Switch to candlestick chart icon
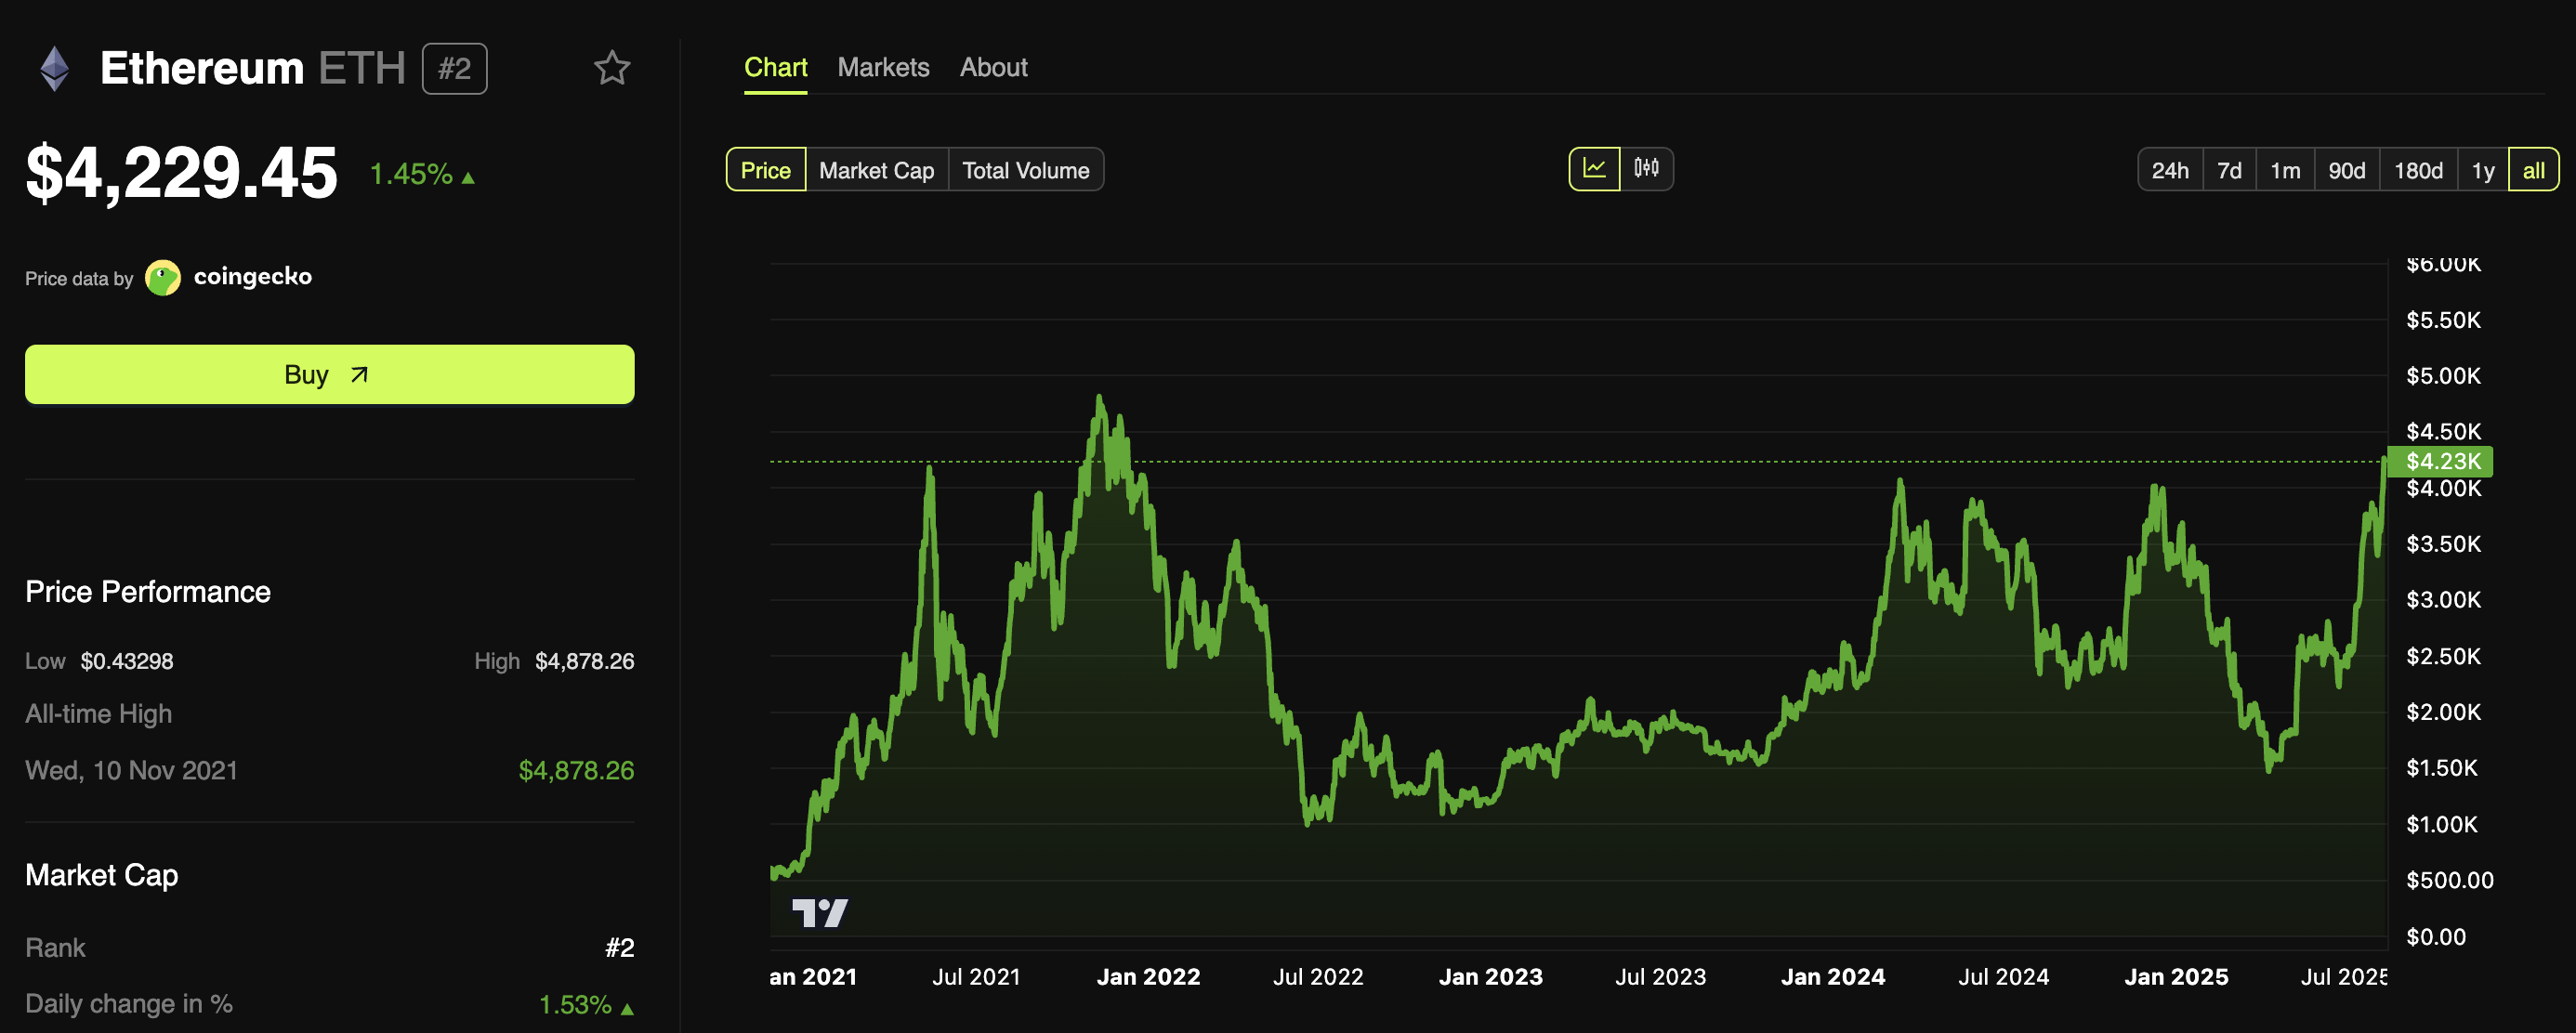The width and height of the screenshot is (2576, 1033). pos(1646,169)
